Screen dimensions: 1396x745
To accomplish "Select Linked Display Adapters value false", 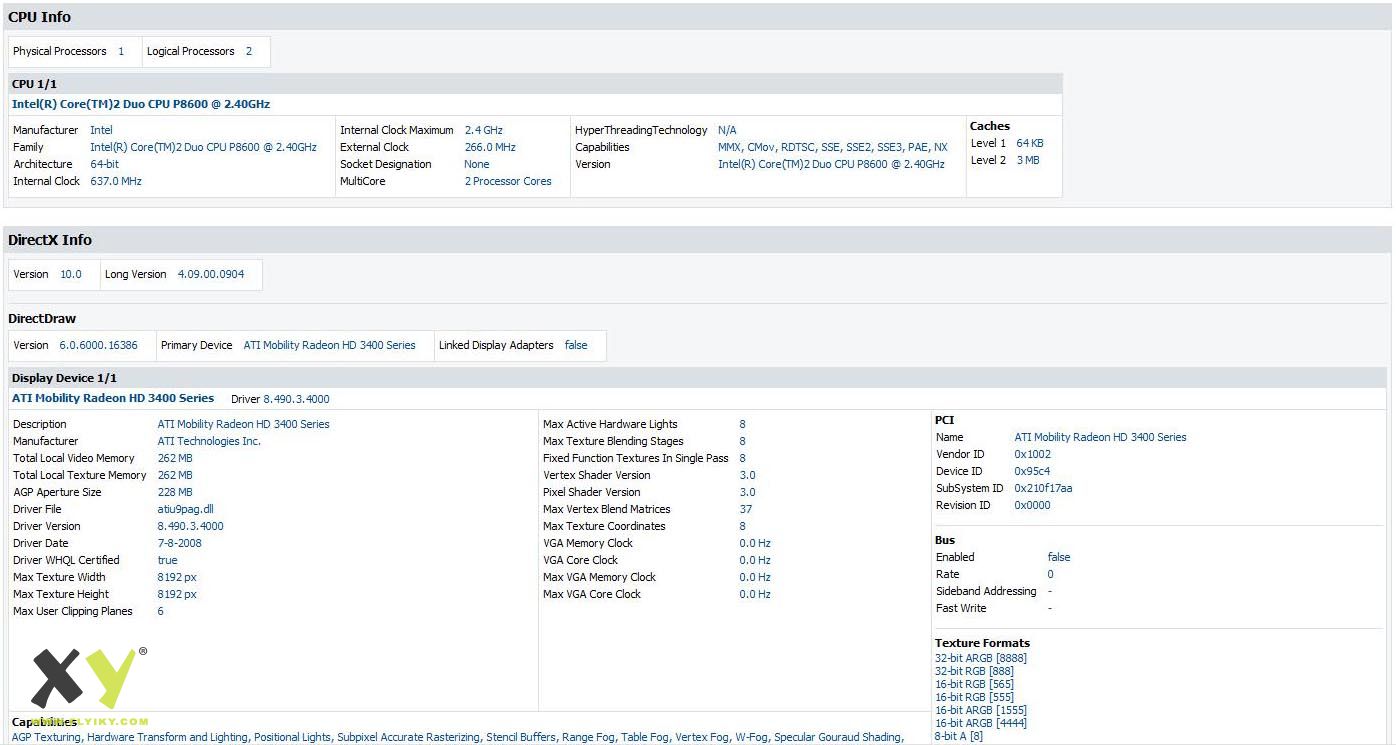I will coord(576,345).
